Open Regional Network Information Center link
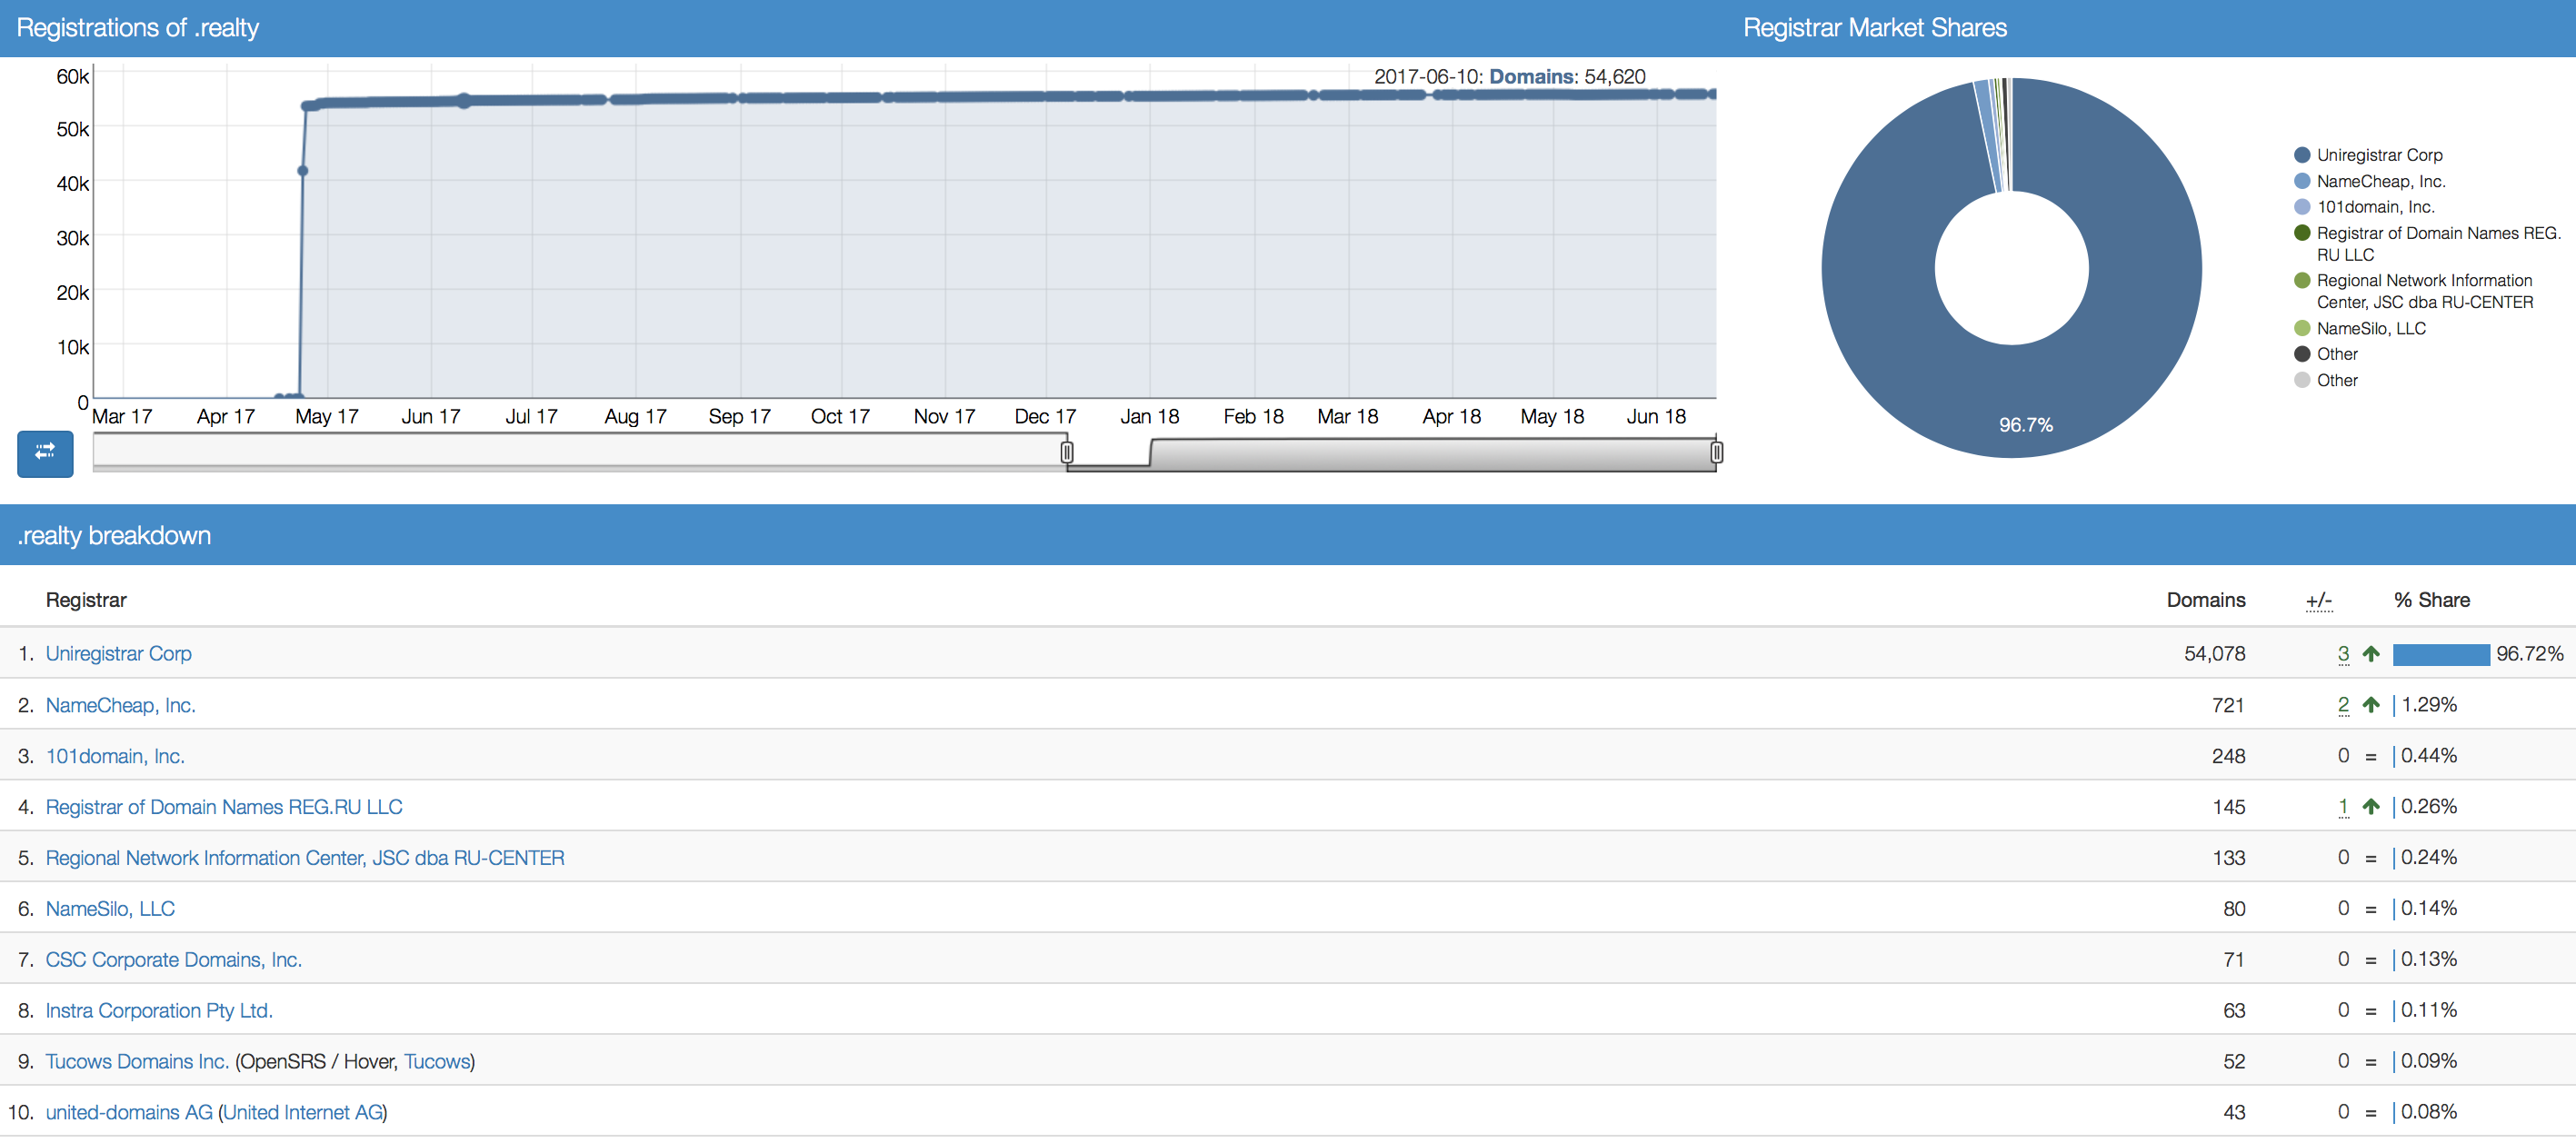The width and height of the screenshot is (2576, 1143). coord(305,858)
